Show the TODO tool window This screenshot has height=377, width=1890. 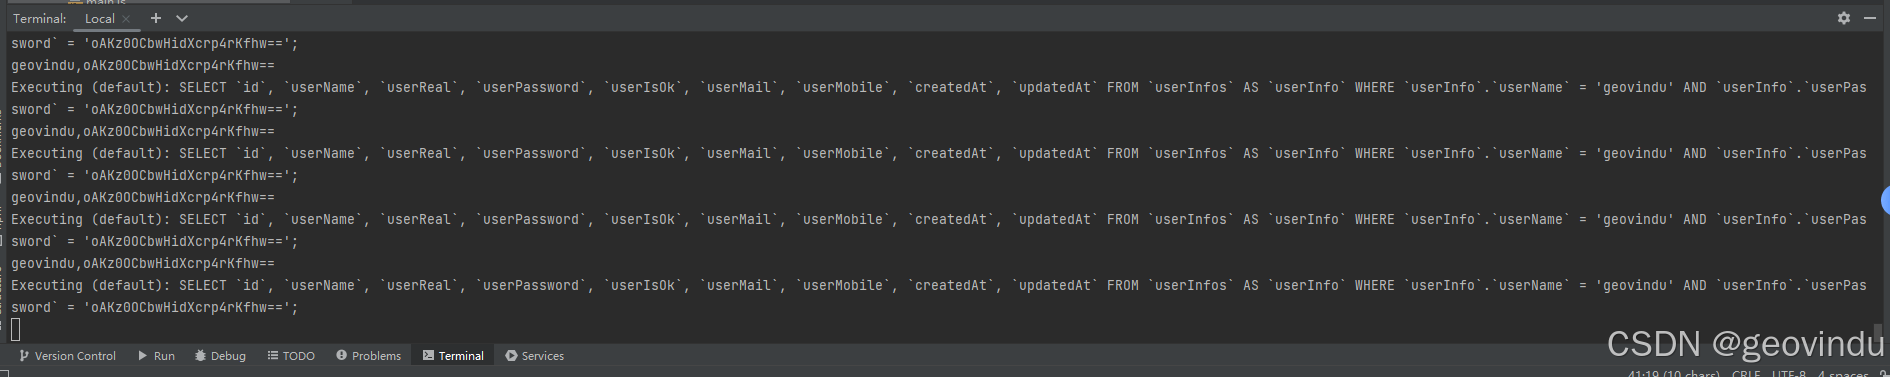coord(291,356)
